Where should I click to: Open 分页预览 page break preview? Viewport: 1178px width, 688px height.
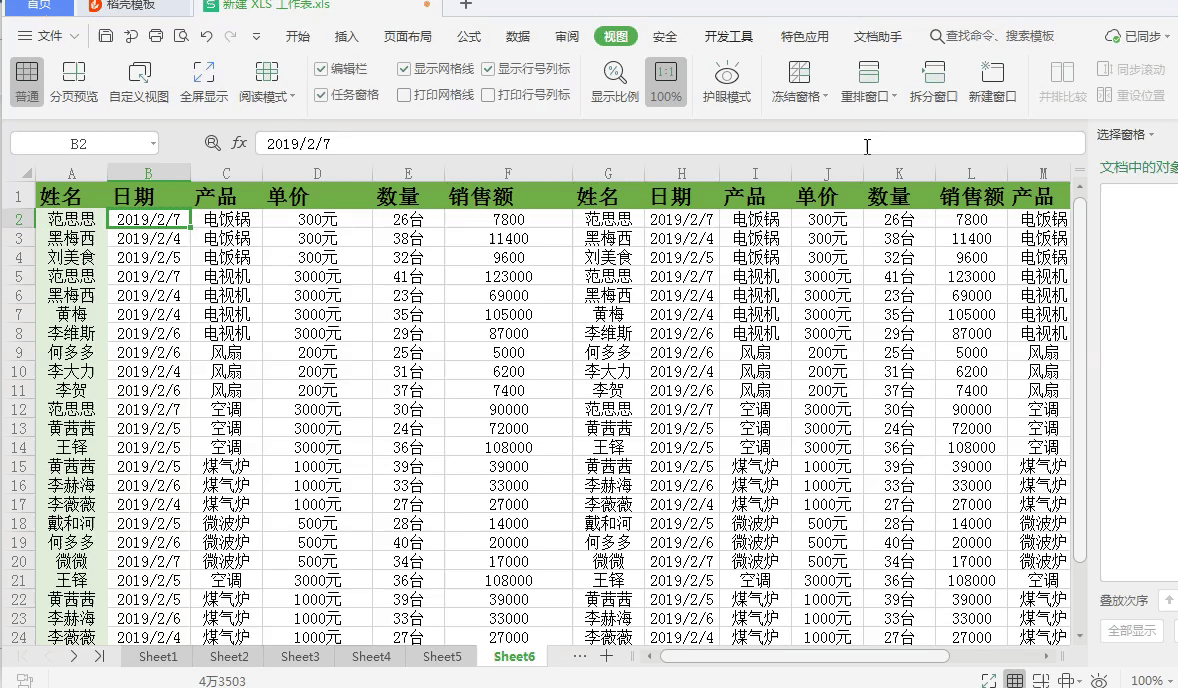pos(74,81)
